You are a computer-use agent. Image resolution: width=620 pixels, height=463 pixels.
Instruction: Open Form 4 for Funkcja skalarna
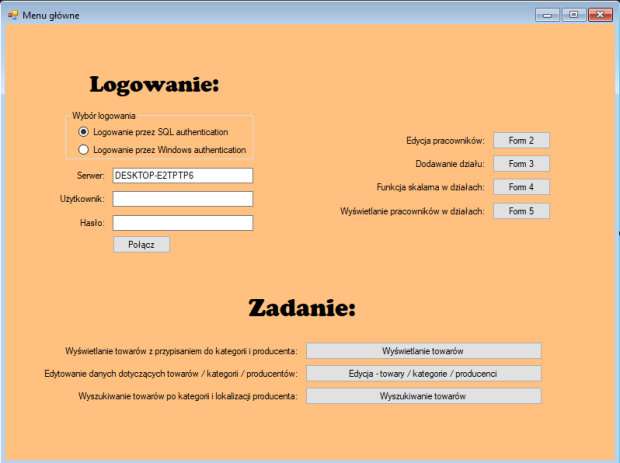point(521,187)
